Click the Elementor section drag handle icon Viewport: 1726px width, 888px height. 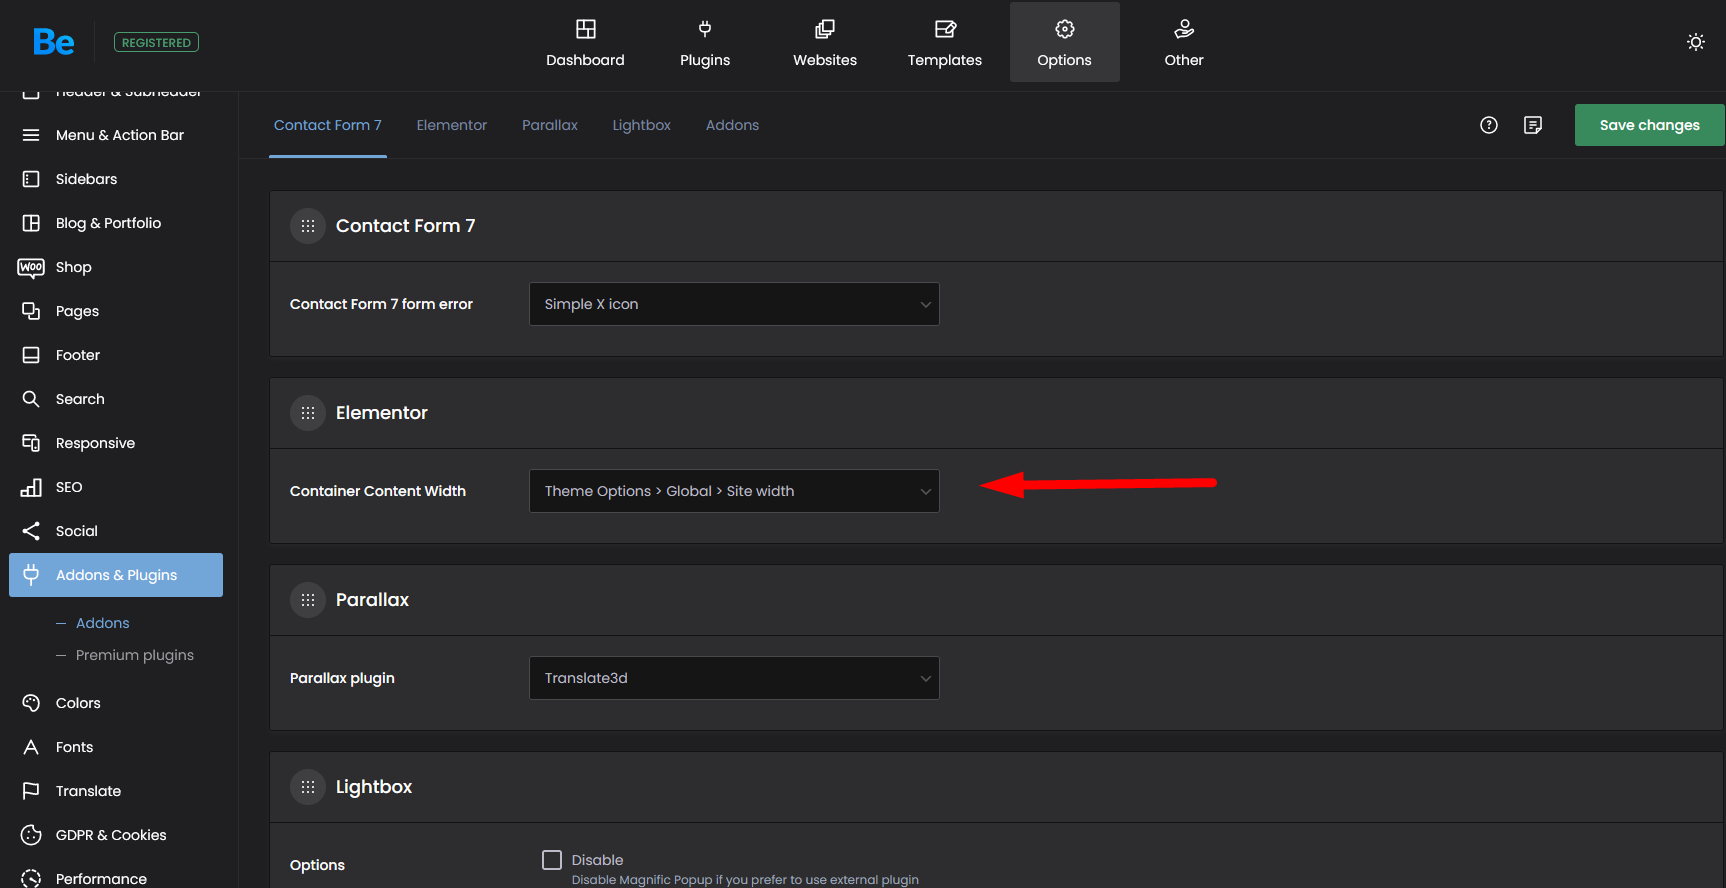click(x=308, y=413)
